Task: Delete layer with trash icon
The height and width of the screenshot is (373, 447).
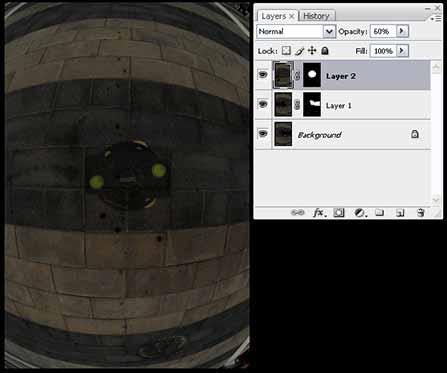Action: [421, 212]
